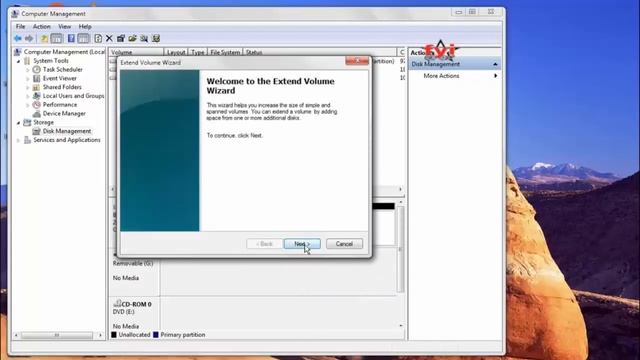Sort by the Status column header

point(319,52)
